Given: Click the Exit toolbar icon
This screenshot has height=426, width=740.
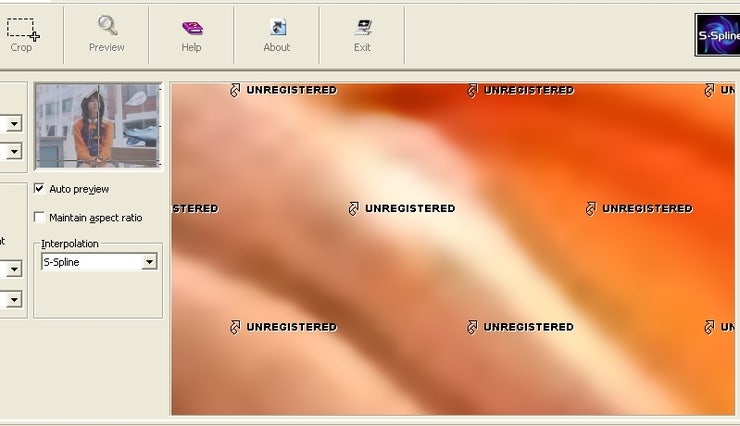Looking at the screenshot, I should point(362,33).
